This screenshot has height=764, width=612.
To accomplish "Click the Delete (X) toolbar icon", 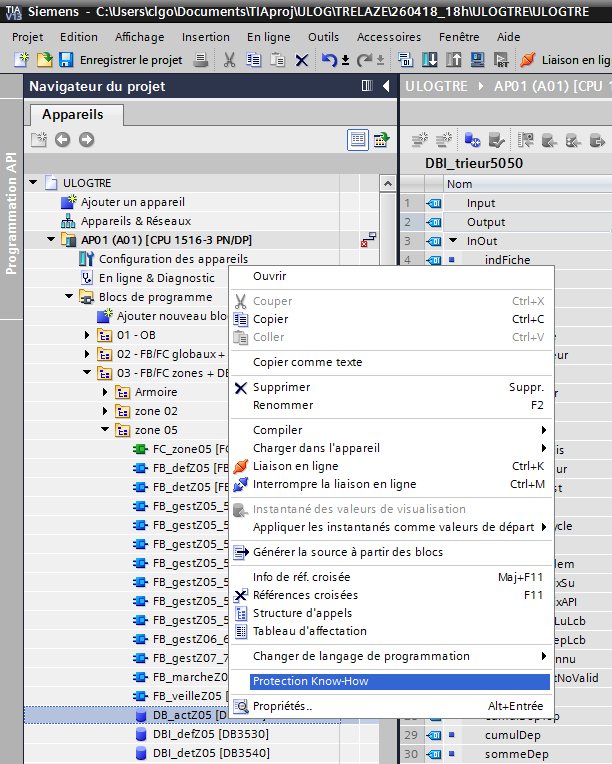I will [301, 60].
